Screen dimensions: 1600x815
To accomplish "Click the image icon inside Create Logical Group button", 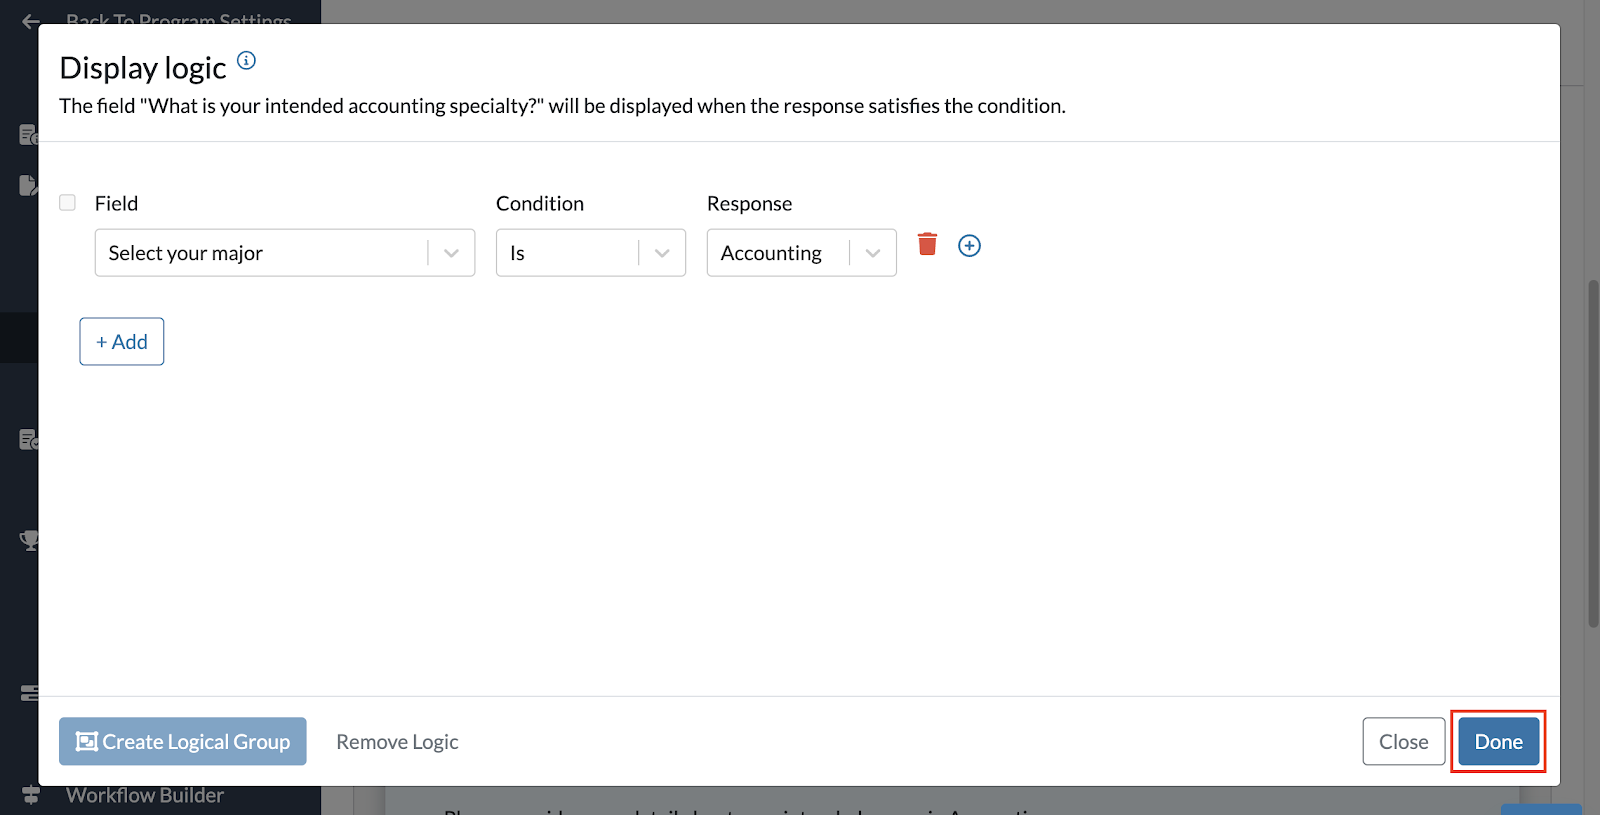I will coord(88,741).
